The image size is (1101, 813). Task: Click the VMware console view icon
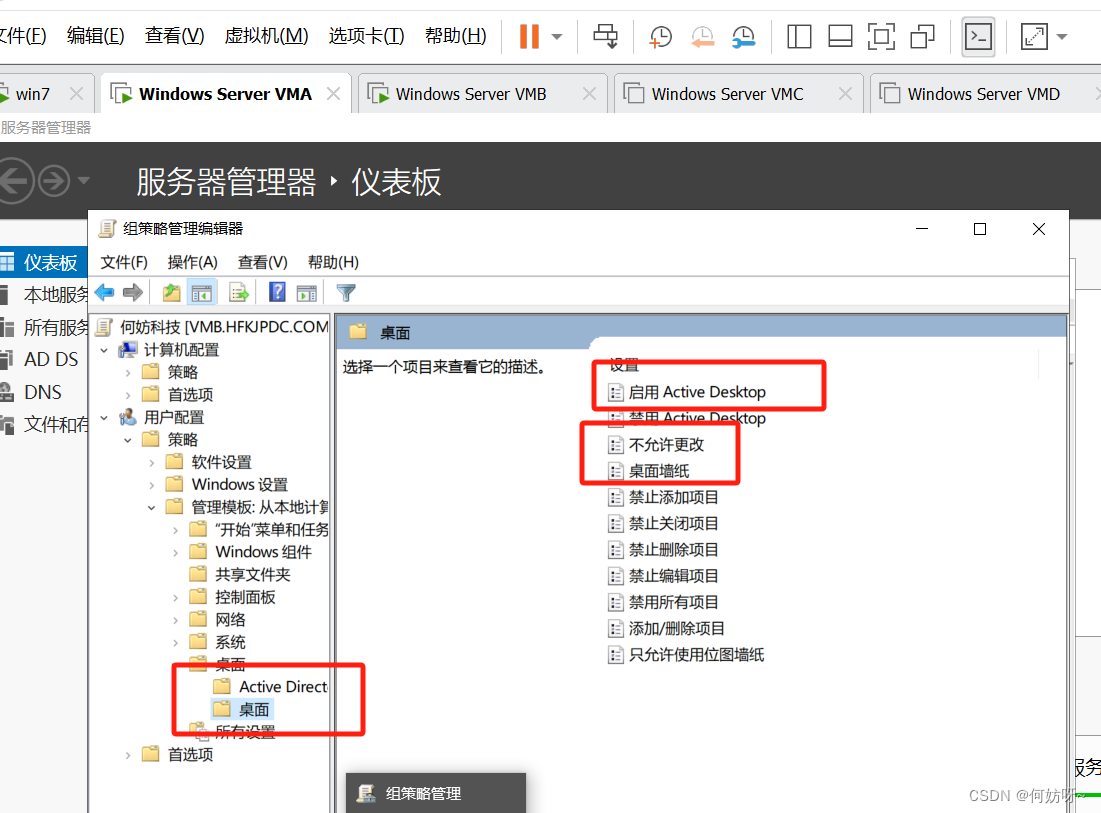(977, 37)
